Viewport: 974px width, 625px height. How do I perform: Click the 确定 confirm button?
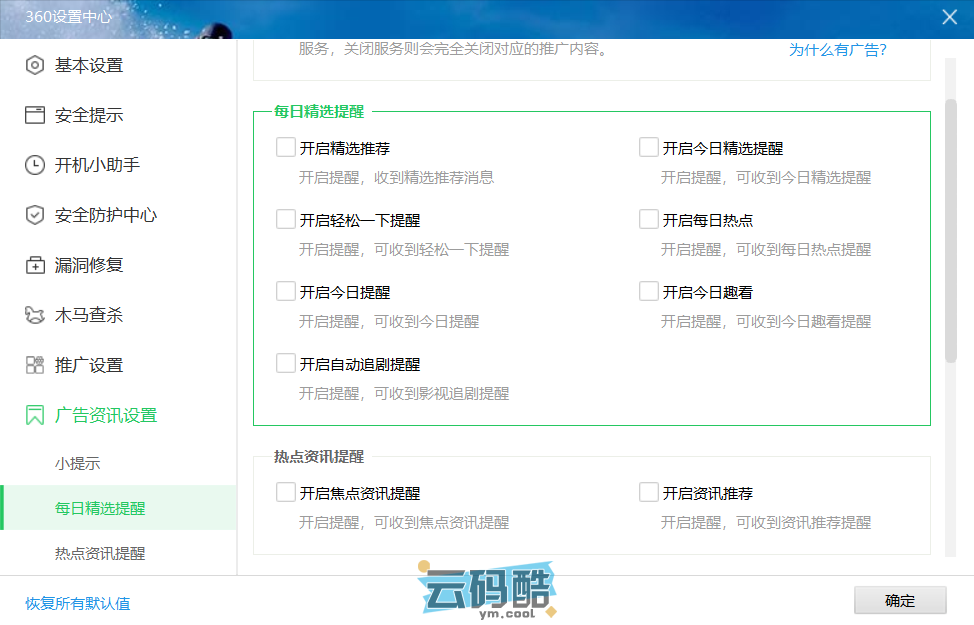click(x=899, y=600)
